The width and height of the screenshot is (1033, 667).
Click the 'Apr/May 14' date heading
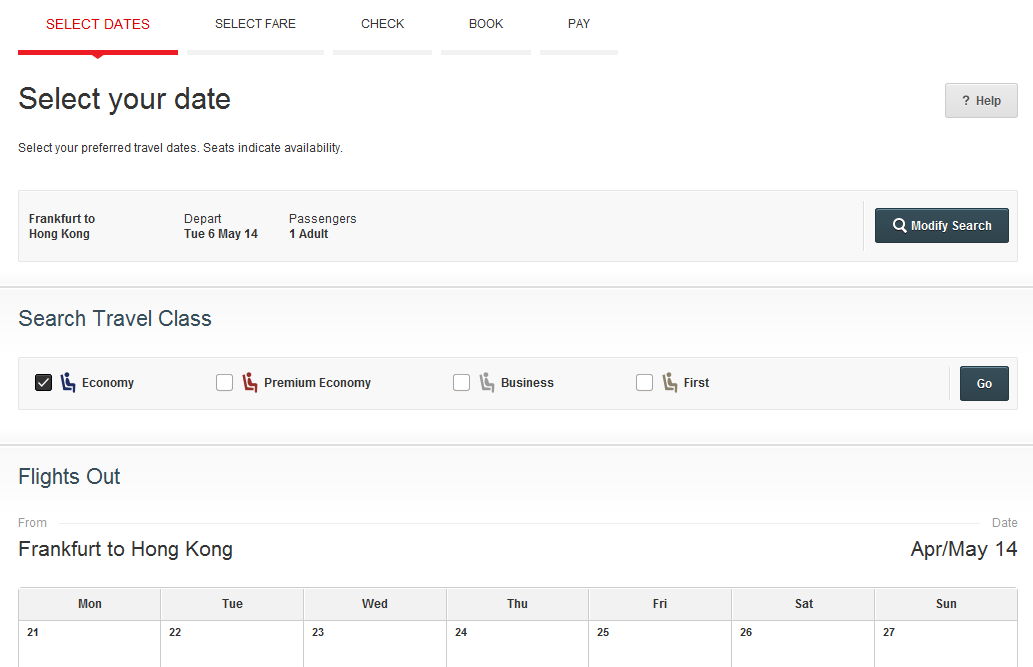[964, 549]
